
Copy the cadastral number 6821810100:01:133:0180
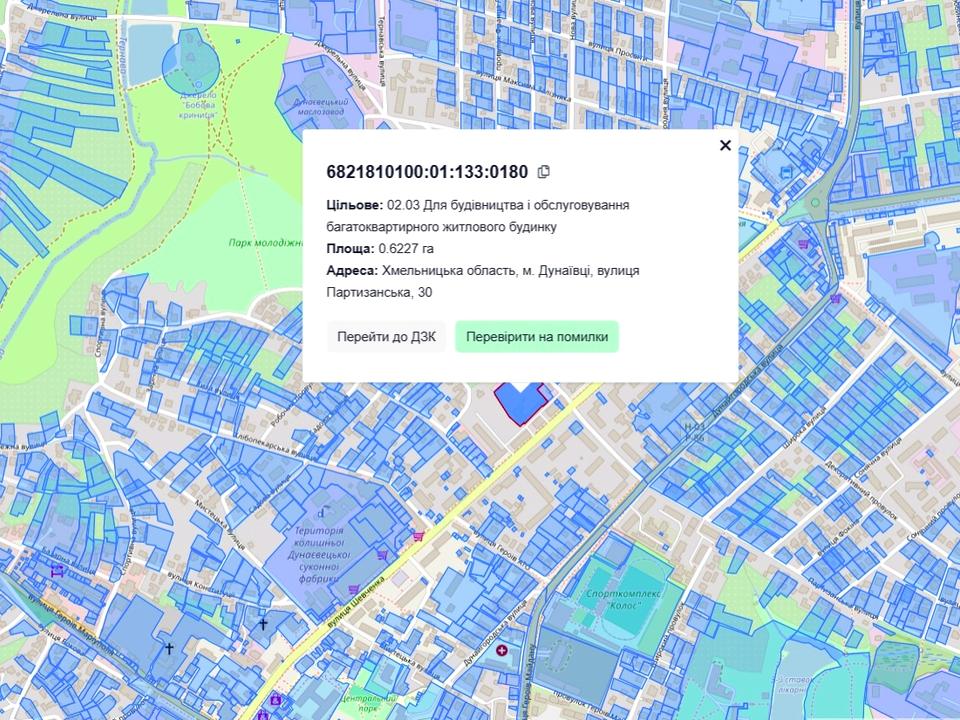click(x=544, y=172)
